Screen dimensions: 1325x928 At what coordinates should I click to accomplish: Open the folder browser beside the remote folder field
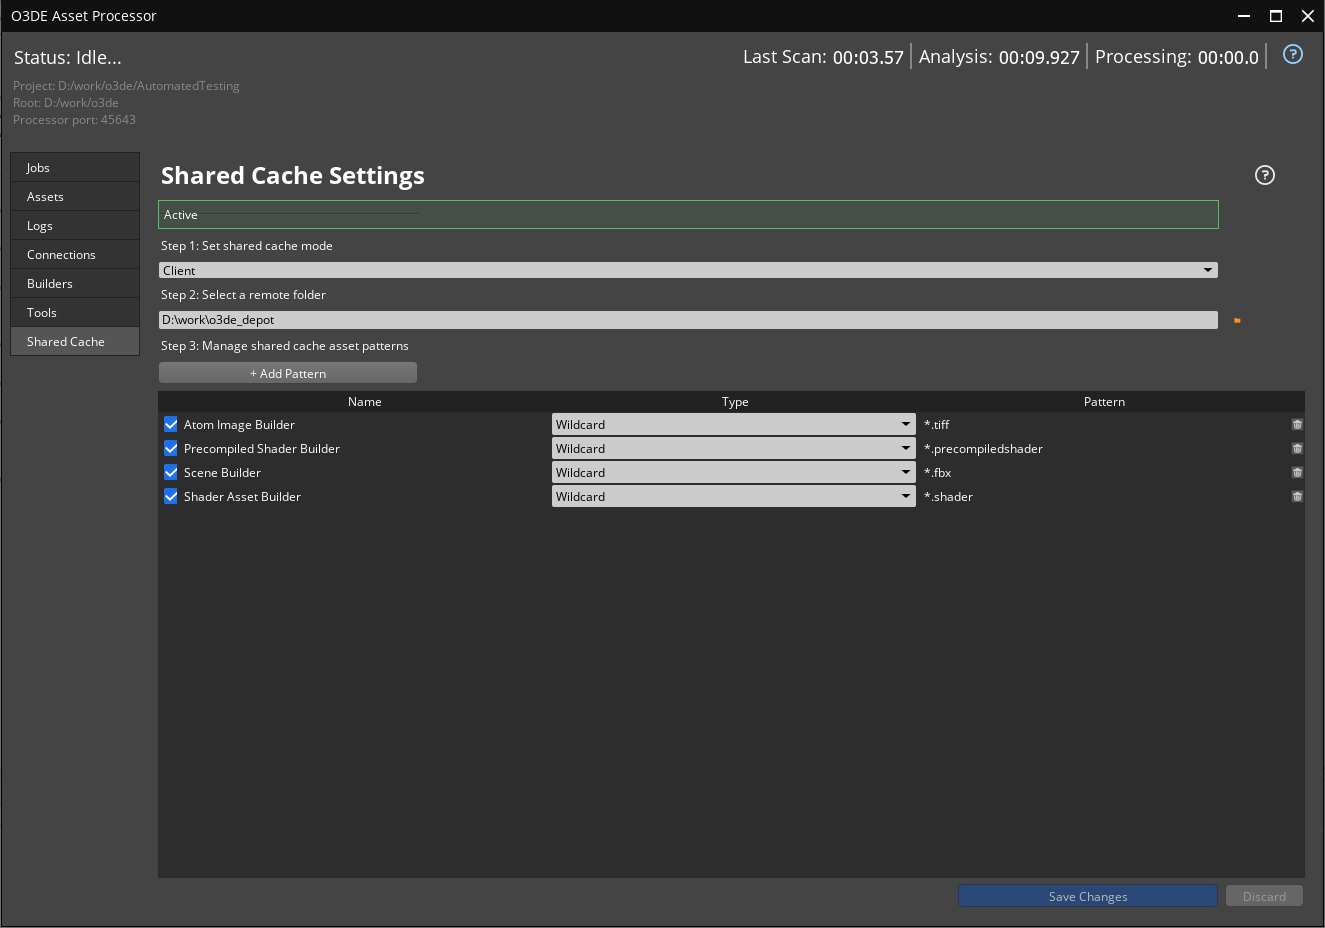coord(1237,320)
